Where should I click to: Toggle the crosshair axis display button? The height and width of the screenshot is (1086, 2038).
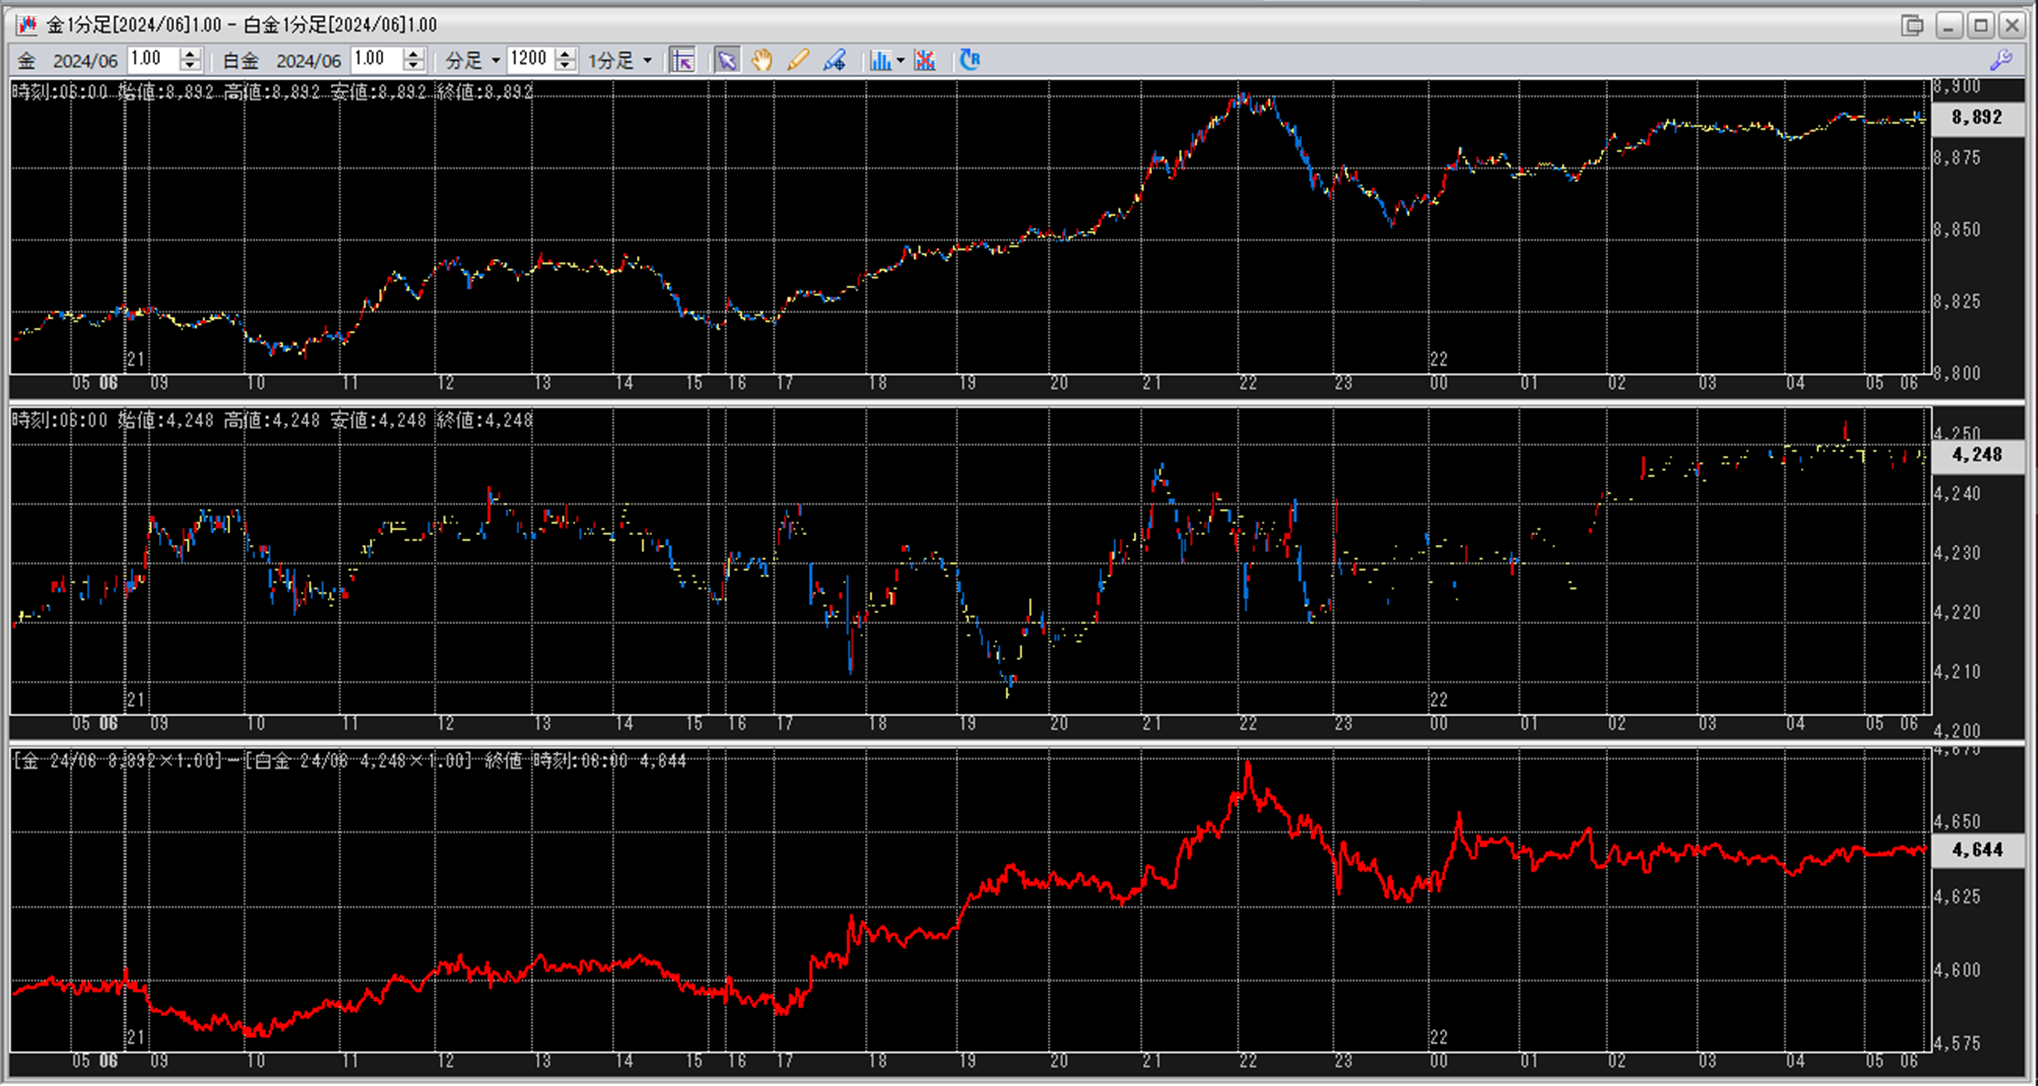(x=682, y=60)
